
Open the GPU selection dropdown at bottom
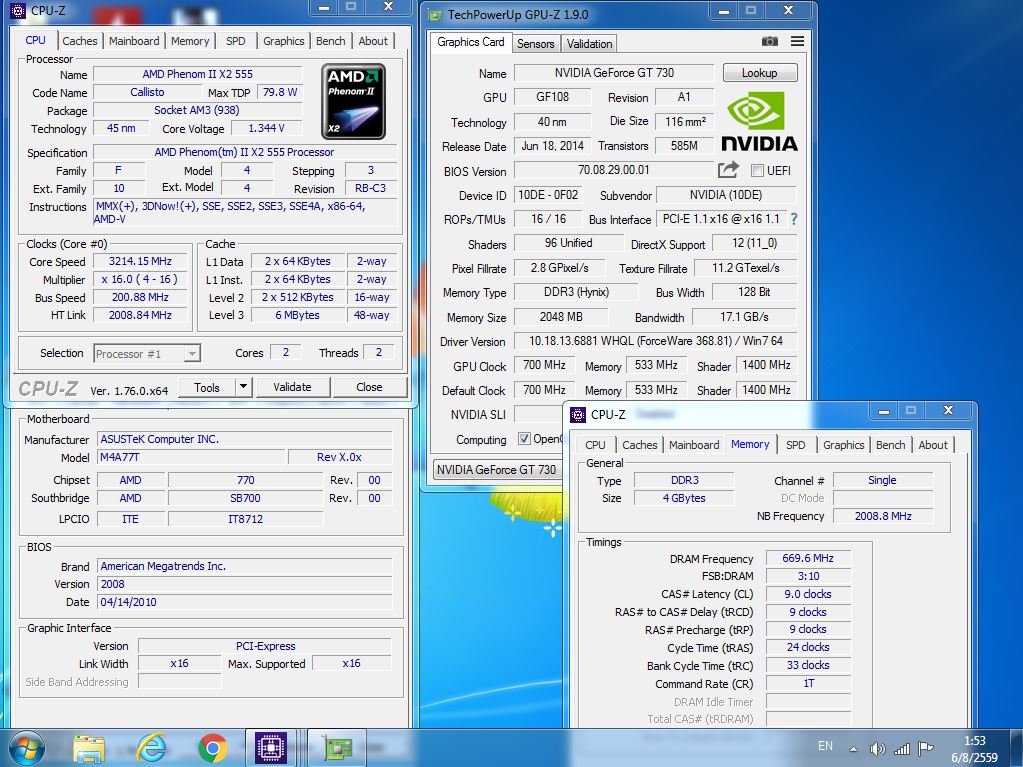(496, 470)
